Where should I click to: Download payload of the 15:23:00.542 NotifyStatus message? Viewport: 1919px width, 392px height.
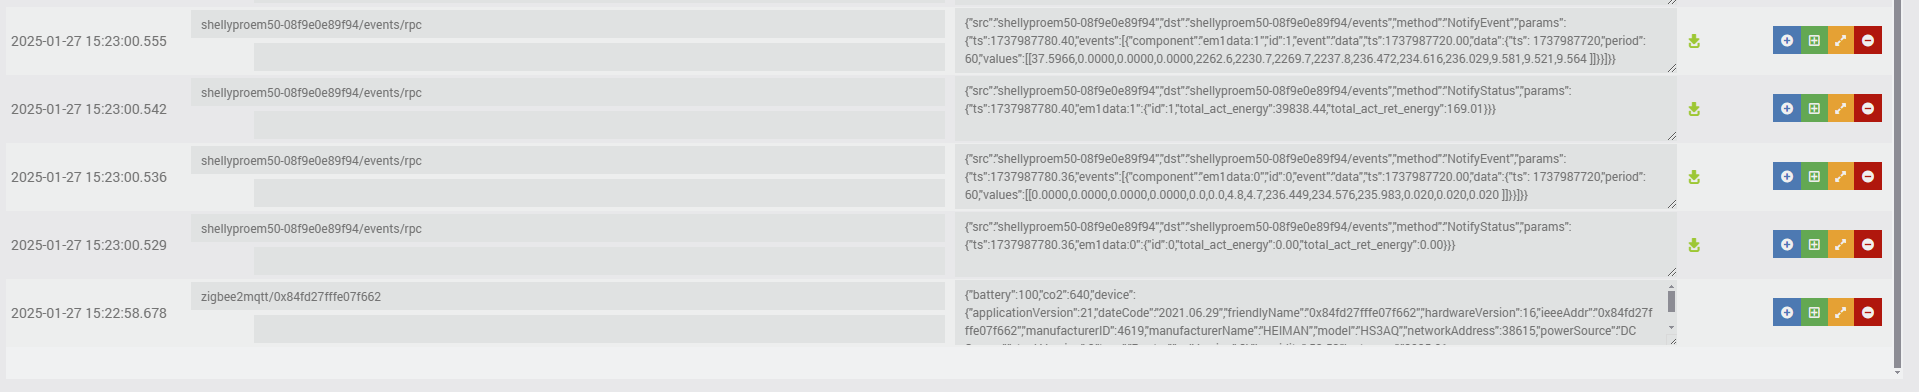pyautogui.click(x=1694, y=109)
